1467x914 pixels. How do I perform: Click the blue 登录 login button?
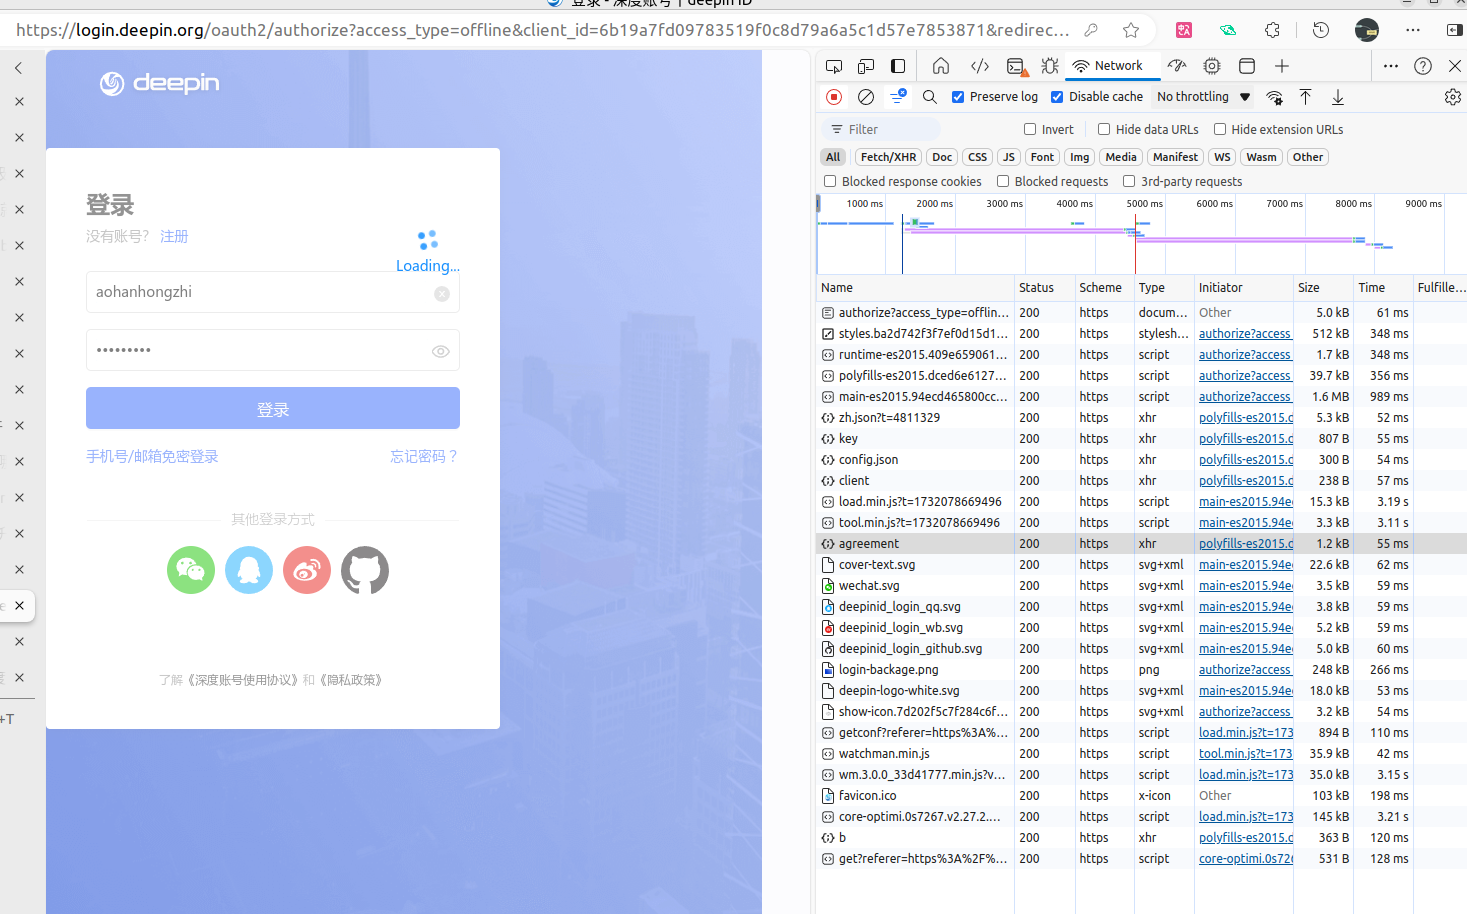[273, 408]
